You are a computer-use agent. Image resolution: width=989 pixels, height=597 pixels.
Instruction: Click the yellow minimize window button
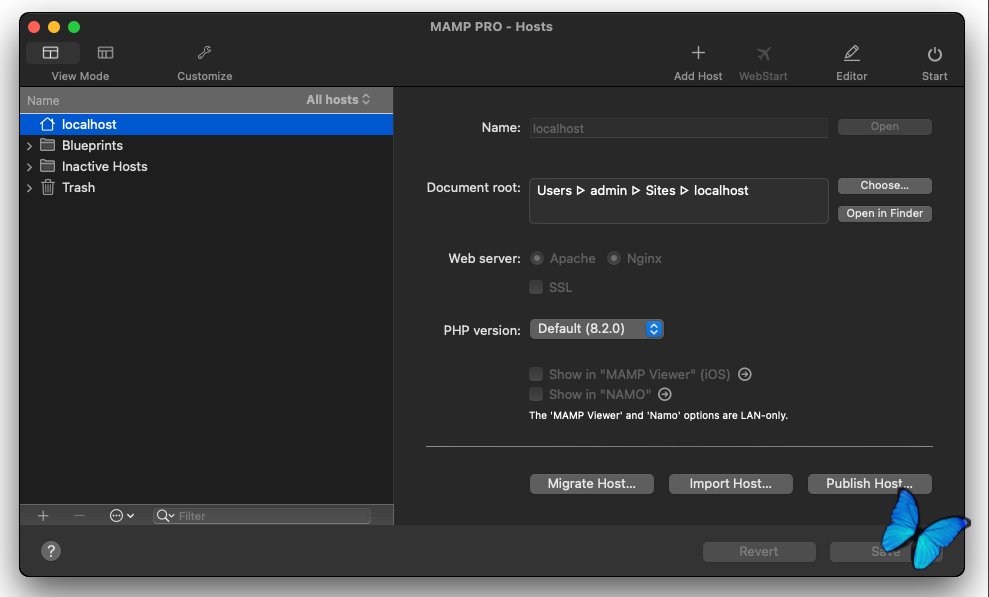tap(54, 26)
